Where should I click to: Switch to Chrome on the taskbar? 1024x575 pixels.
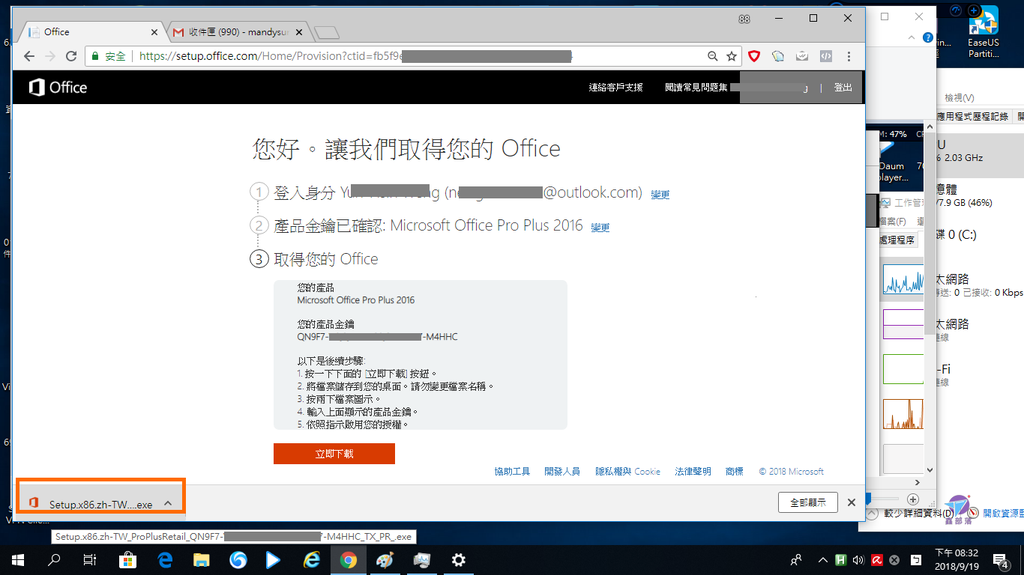click(x=348, y=560)
